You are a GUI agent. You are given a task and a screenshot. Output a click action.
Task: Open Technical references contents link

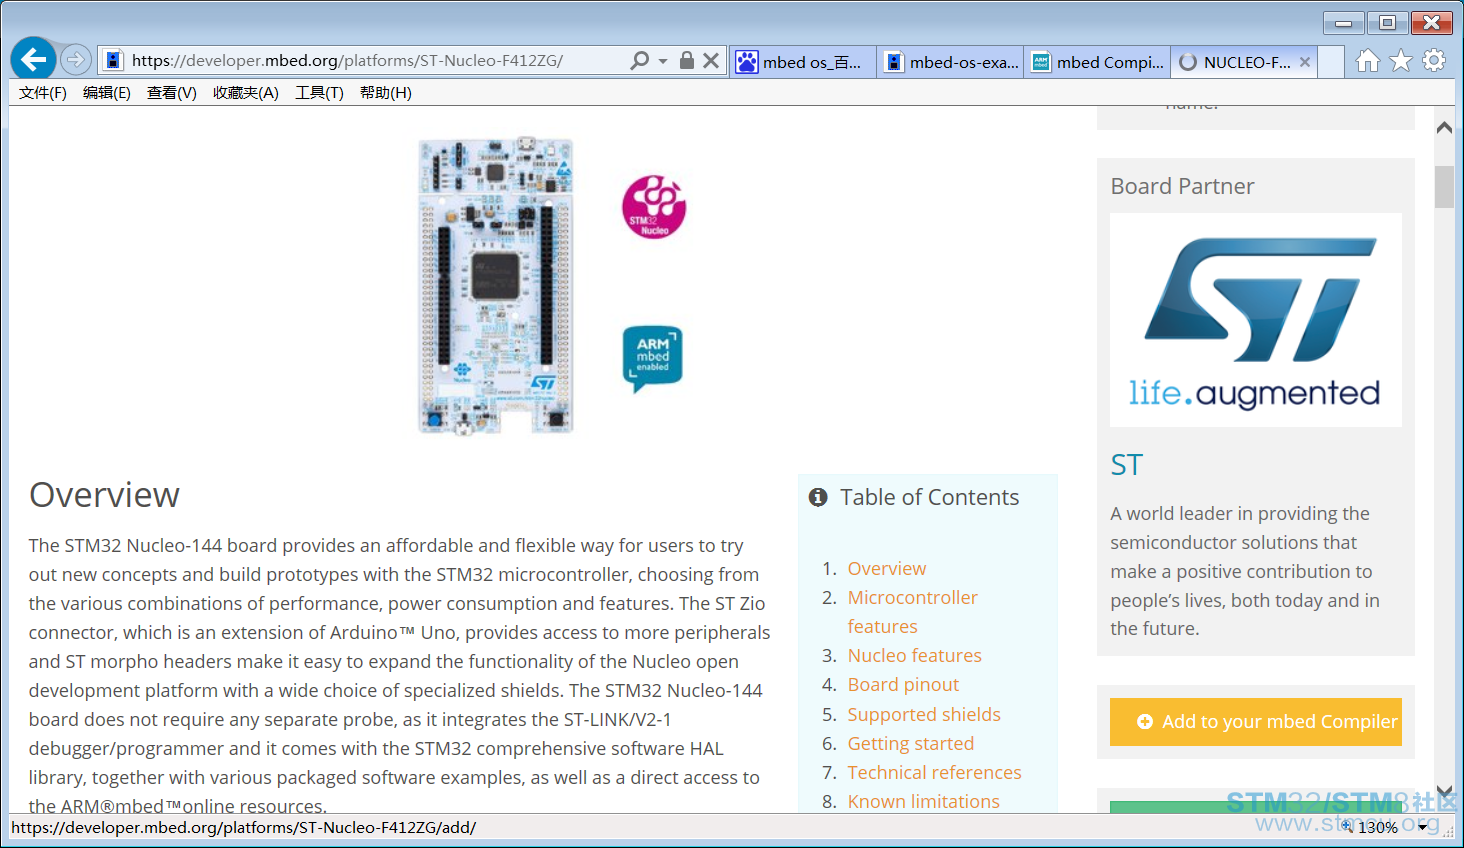(x=935, y=773)
